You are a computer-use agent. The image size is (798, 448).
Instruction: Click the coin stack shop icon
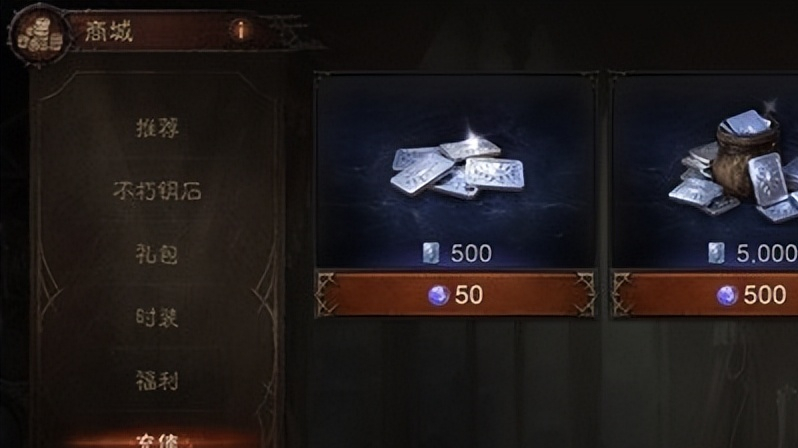(x=39, y=35)
